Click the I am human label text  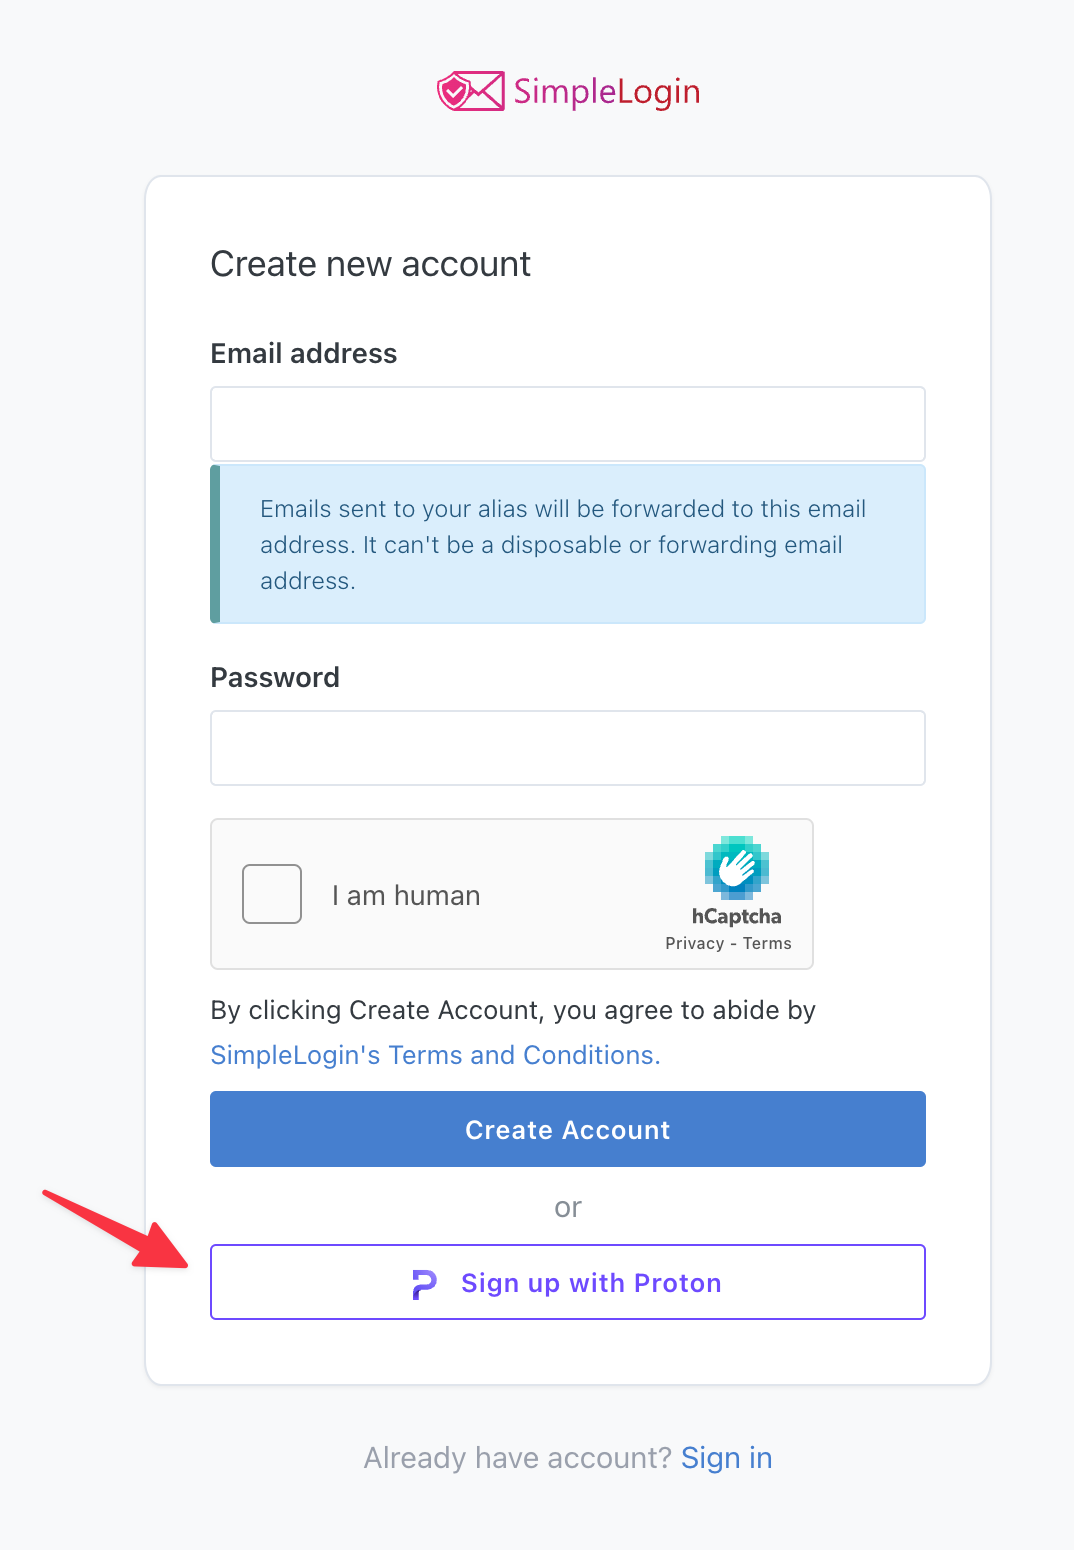click(406, 895)
